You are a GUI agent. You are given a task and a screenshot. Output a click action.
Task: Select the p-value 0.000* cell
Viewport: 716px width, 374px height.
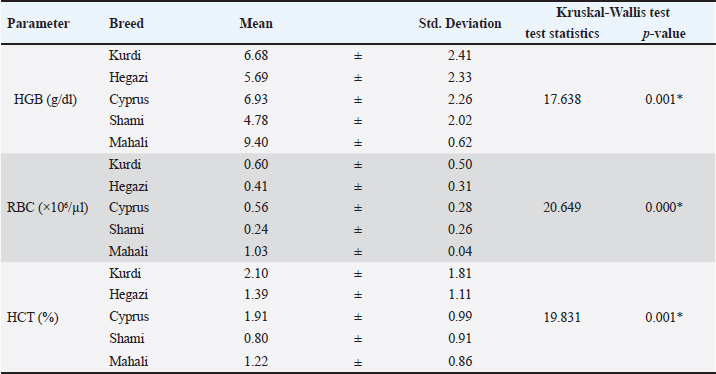[x=663, y=207]
